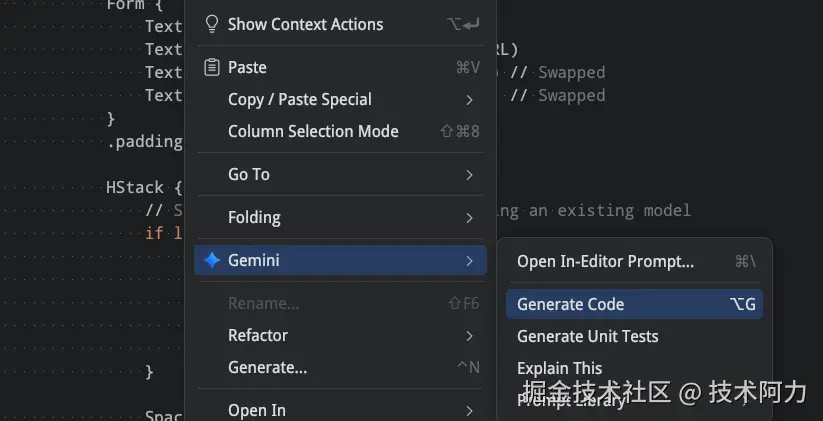Viewport: 823px width, 421px height.
Task: Select Generate Code in the Gemini submenu
Action: [x=634, y=304]
